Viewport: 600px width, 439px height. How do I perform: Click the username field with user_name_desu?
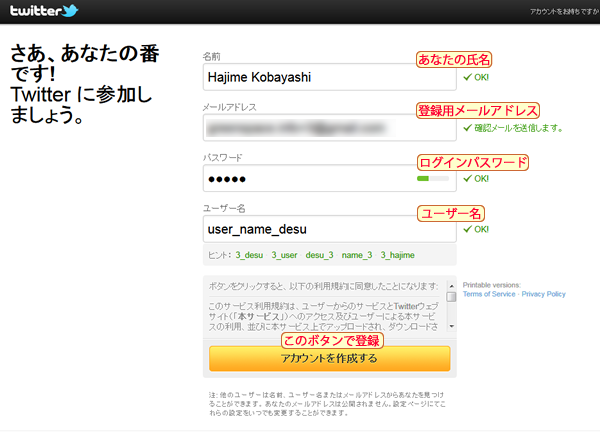pos(329,229)
